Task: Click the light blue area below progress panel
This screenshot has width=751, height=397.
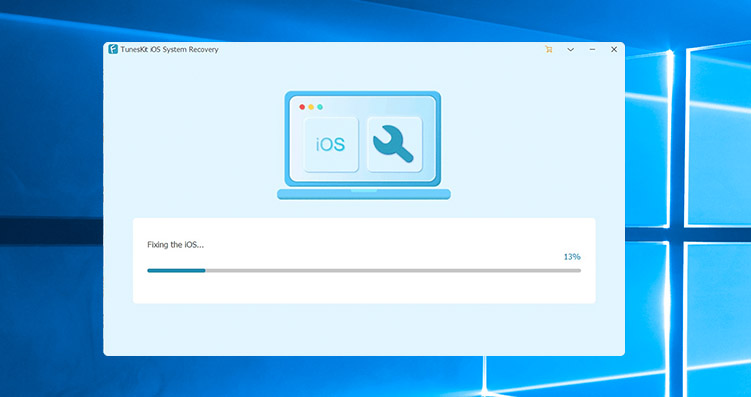Action: click(x=364, y=329)
